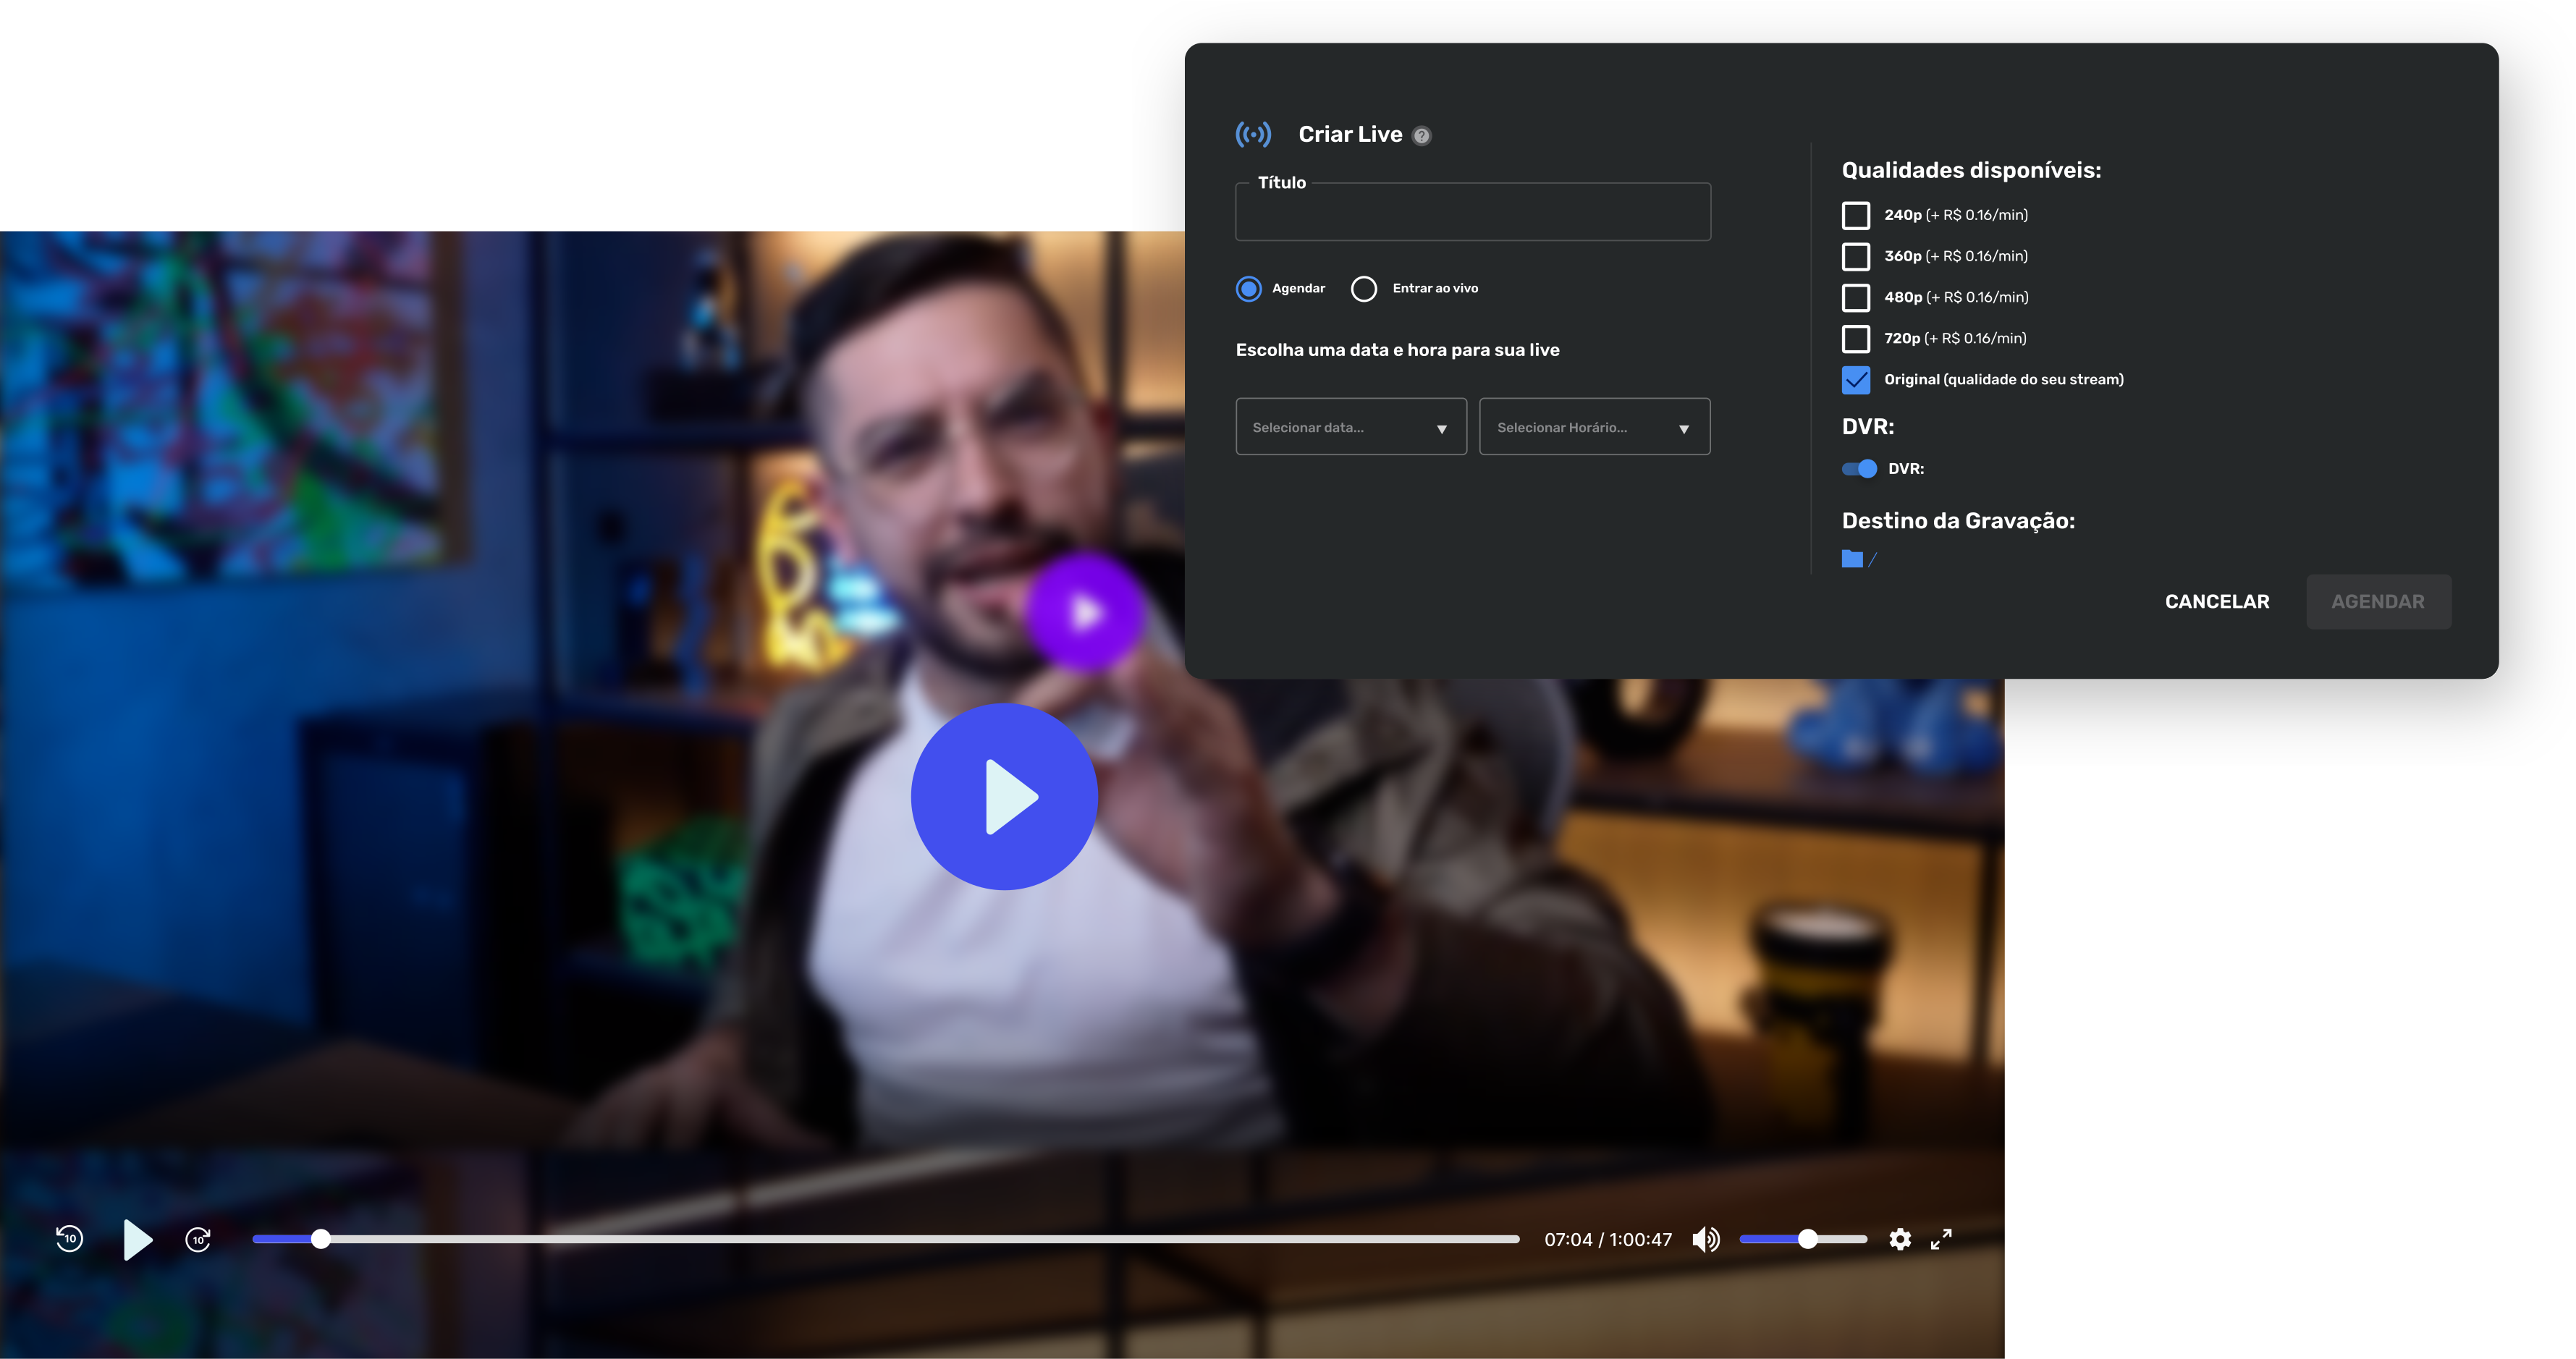Click the AGENDAR button
2576x1359 pixels.
[2378, 601]
